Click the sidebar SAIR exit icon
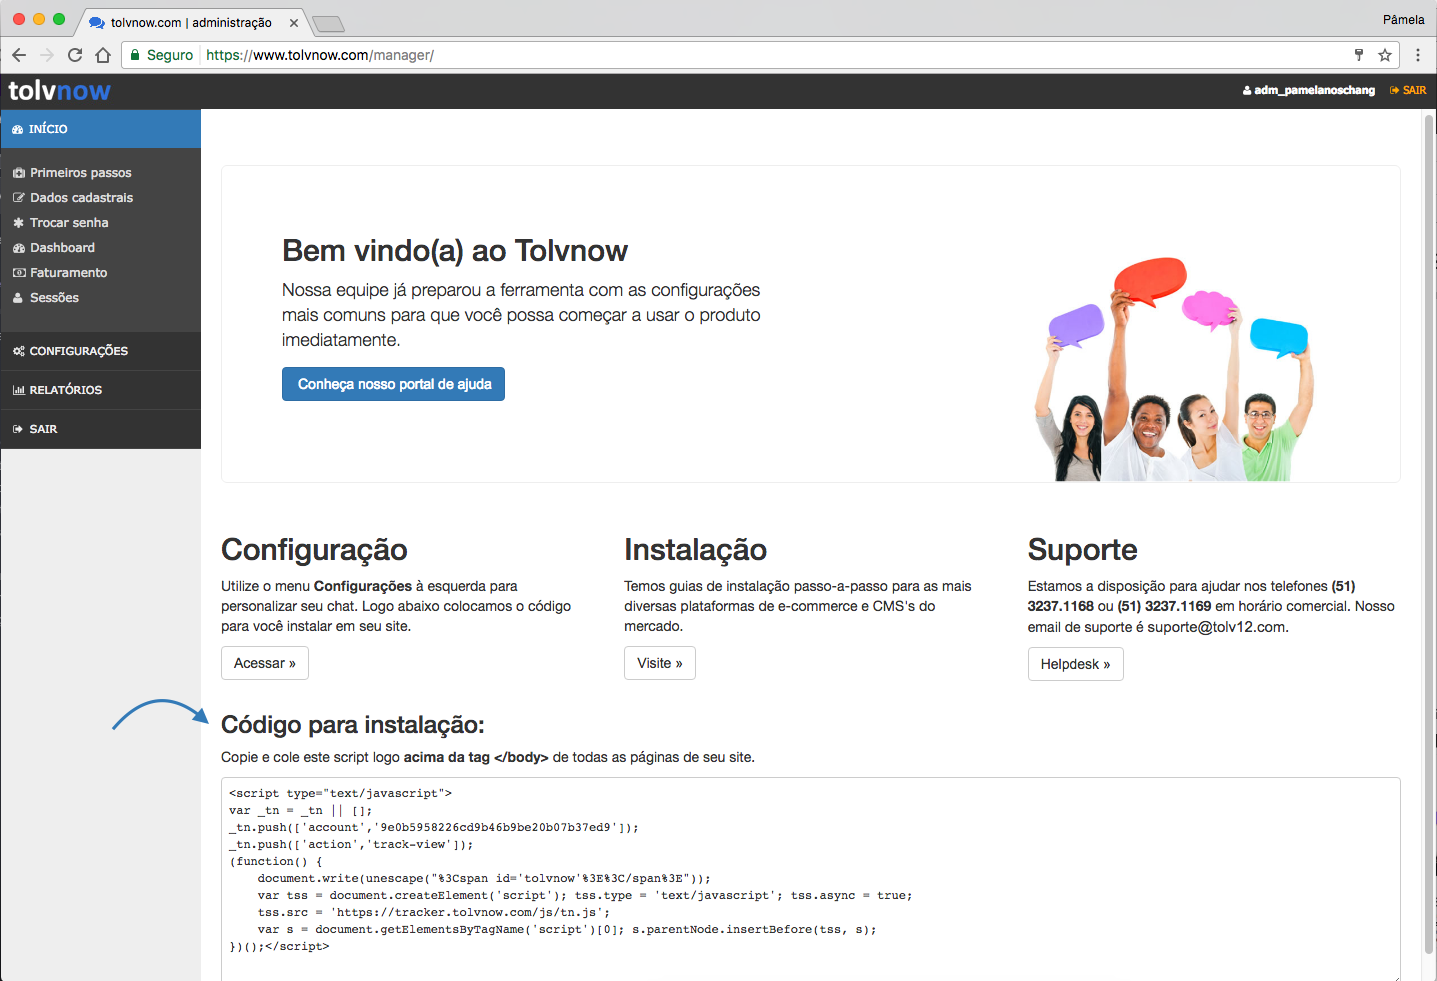Image resolution: width=1437 pixels, height=981 pixels. [x=18, y=429]
